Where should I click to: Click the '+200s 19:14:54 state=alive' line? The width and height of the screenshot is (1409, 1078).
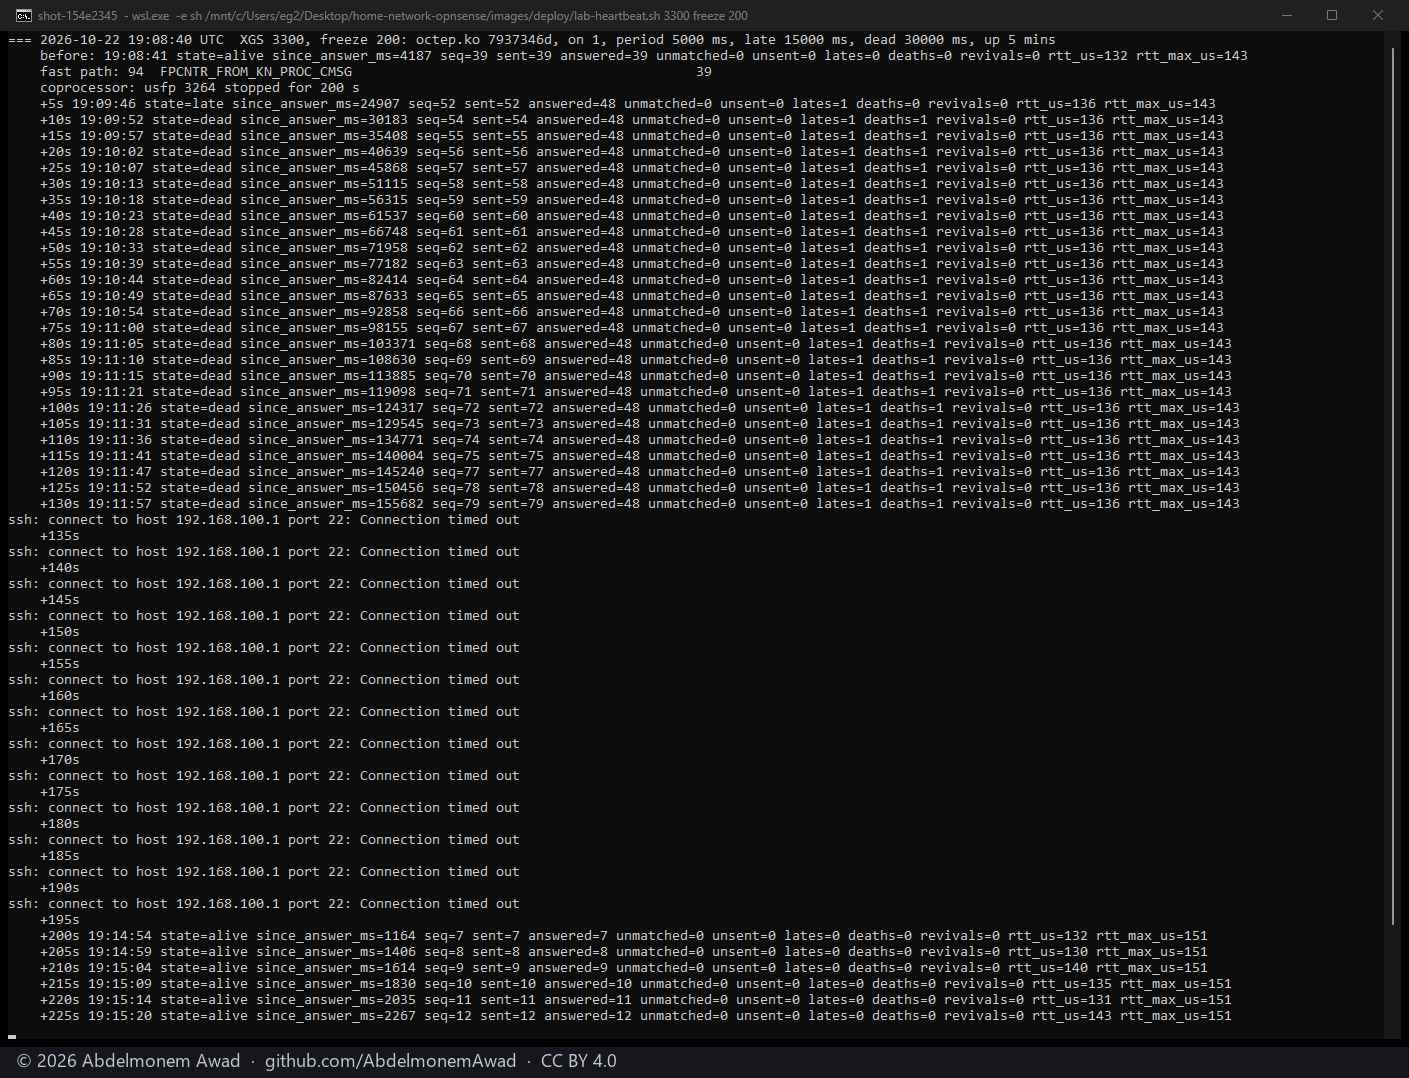624,936
